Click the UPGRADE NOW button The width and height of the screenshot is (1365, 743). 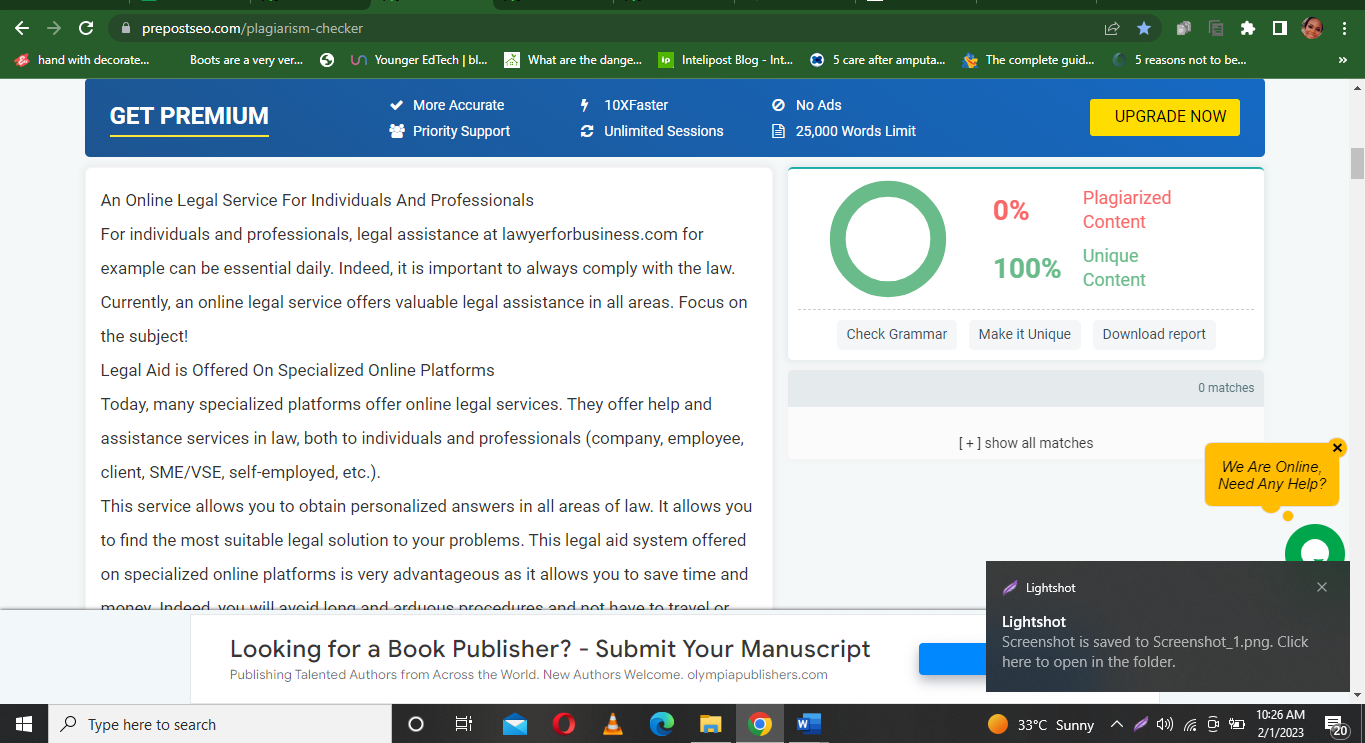pos(1164,117)
